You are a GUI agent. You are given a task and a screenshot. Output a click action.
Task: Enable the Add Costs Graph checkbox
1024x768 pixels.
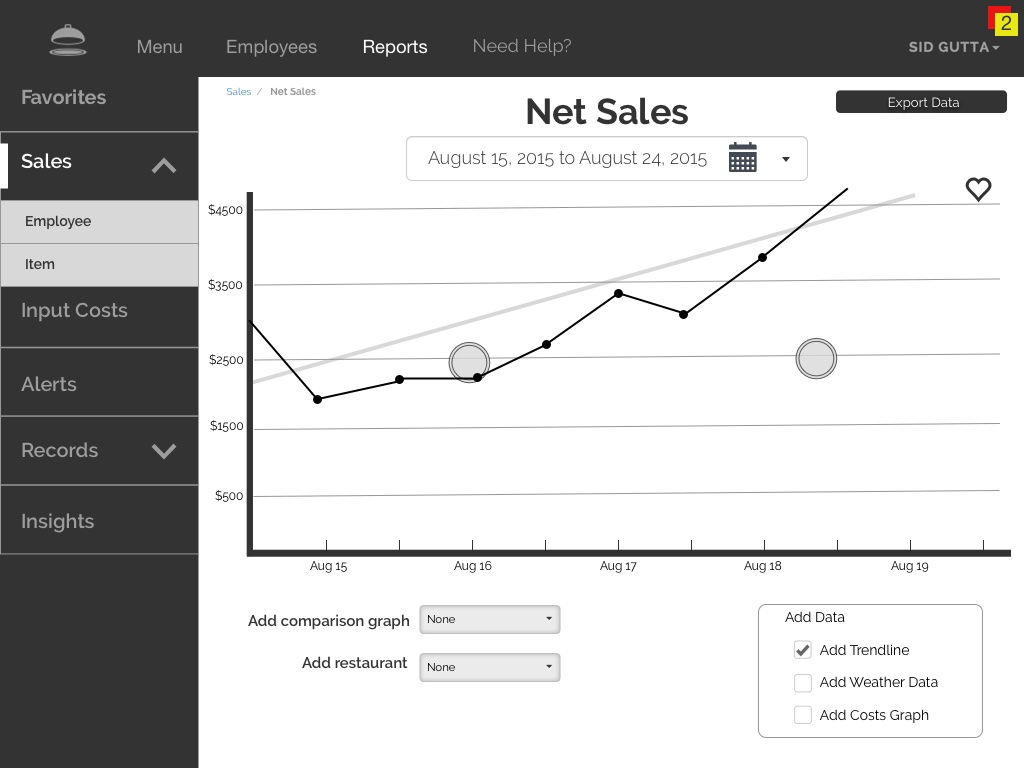[x=803, y=714]
